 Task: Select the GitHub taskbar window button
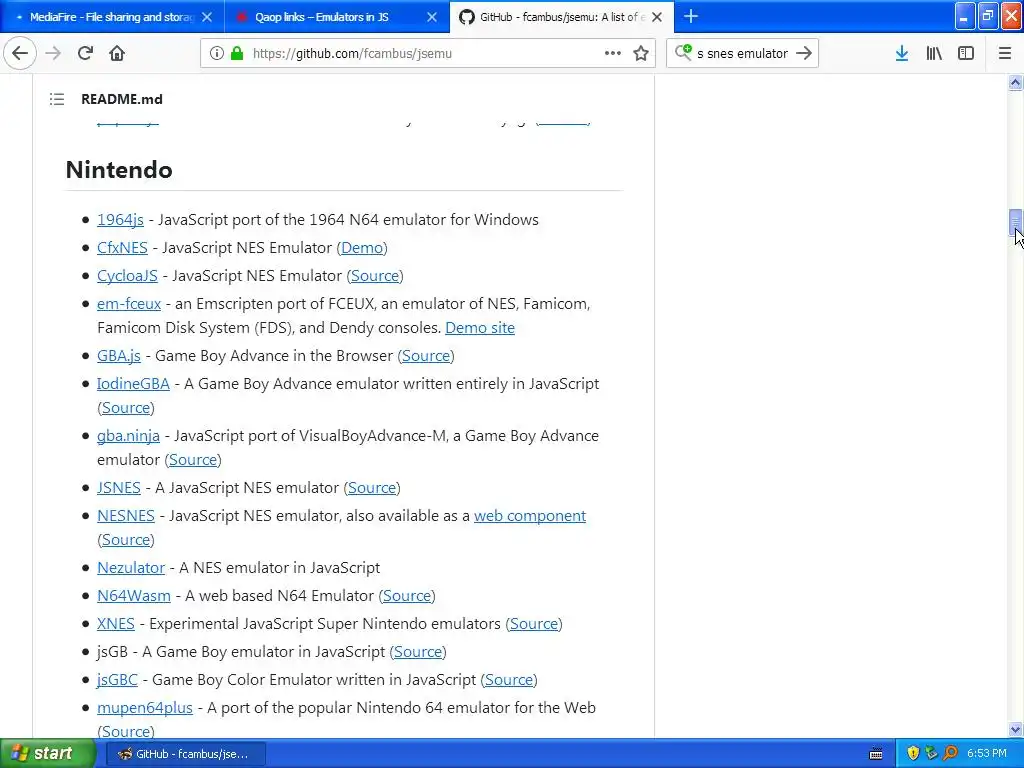coord(185,754)
